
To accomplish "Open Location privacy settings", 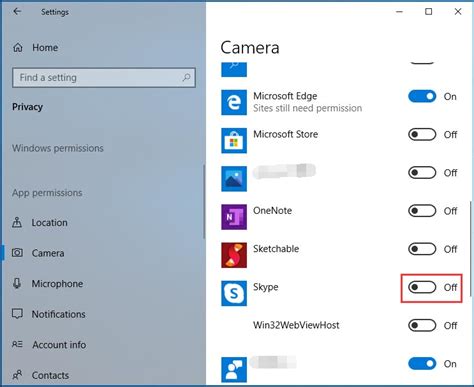I will (49, 223).
